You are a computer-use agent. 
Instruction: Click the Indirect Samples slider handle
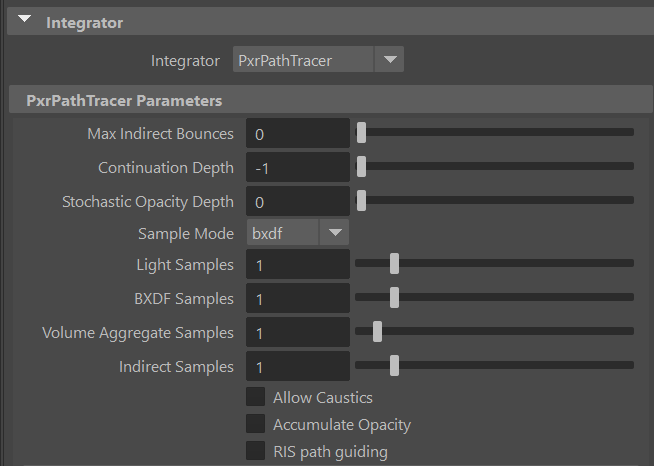394,365
